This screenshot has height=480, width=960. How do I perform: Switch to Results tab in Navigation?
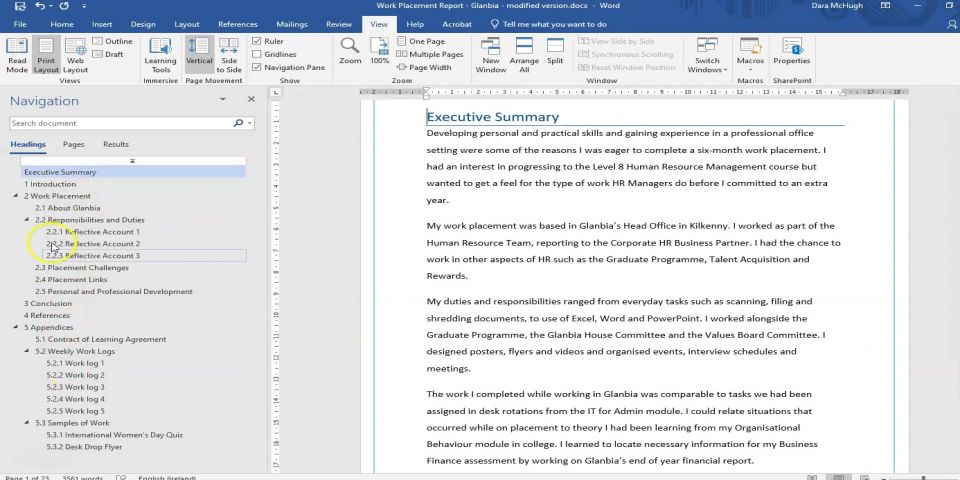(x=116, y=144)
